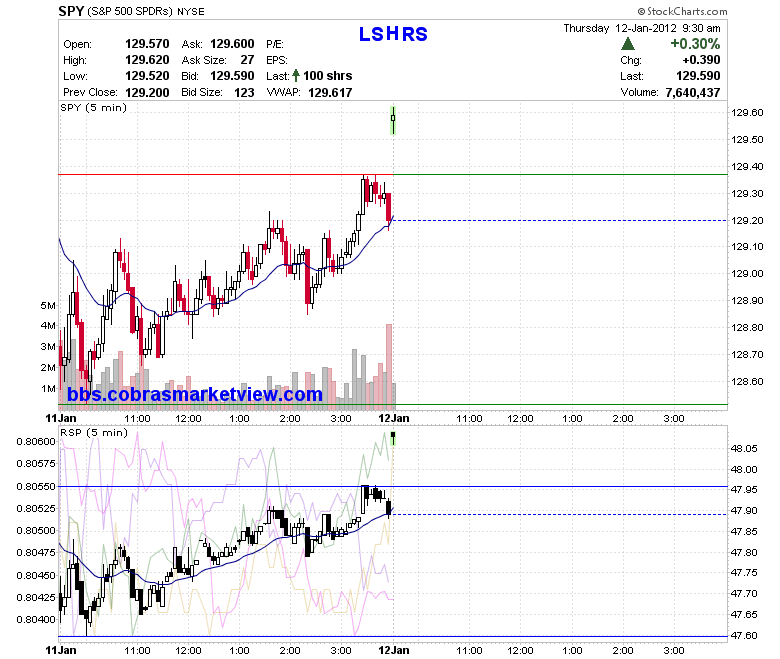The height and width of the screenshot is (659, 780).
Task: Click the 129.40 price axis label
Action: [x=747, y=167]
